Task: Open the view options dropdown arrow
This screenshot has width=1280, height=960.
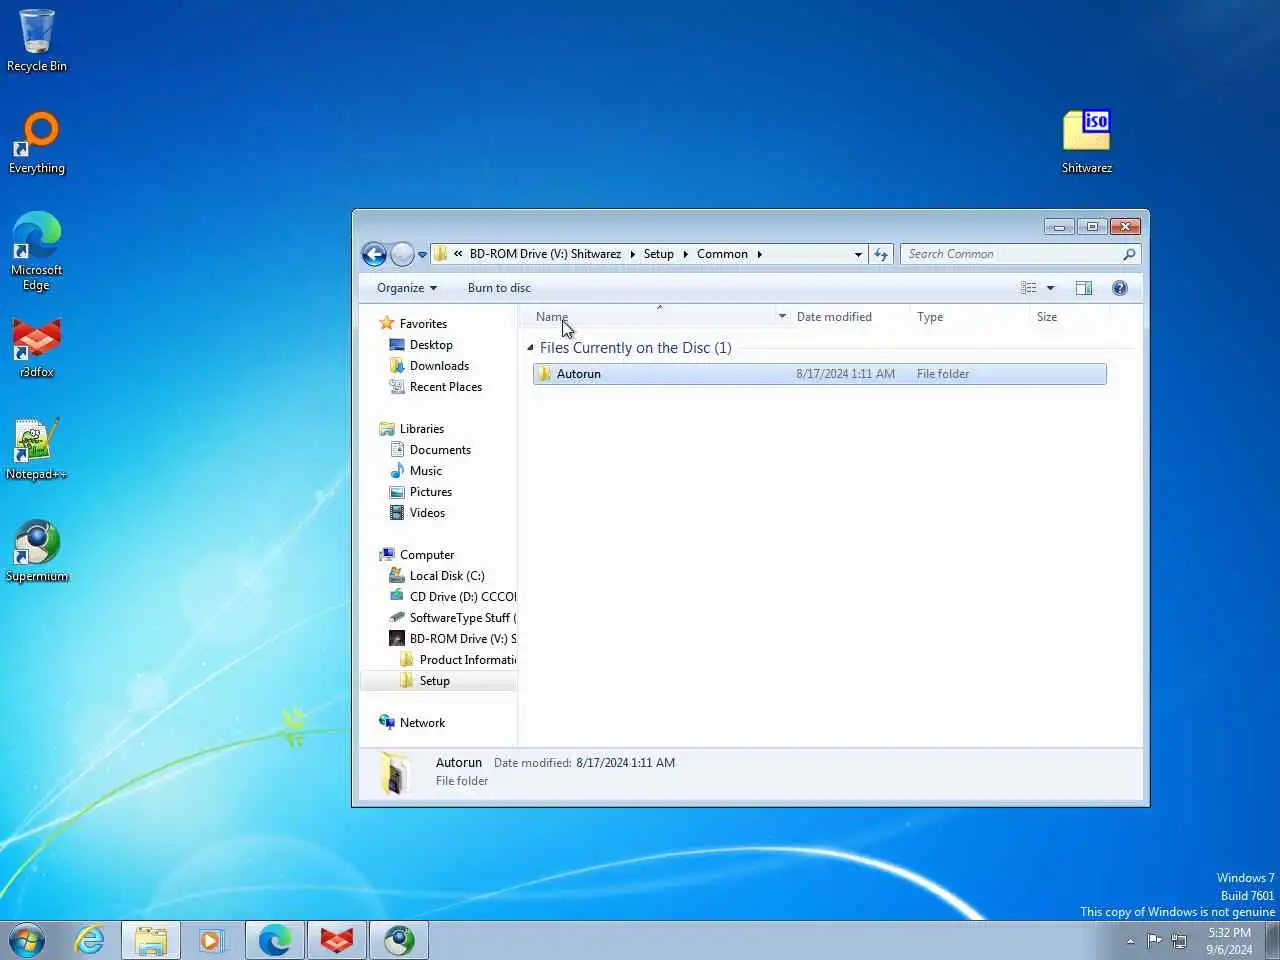Action: [x=1050, y=288]
